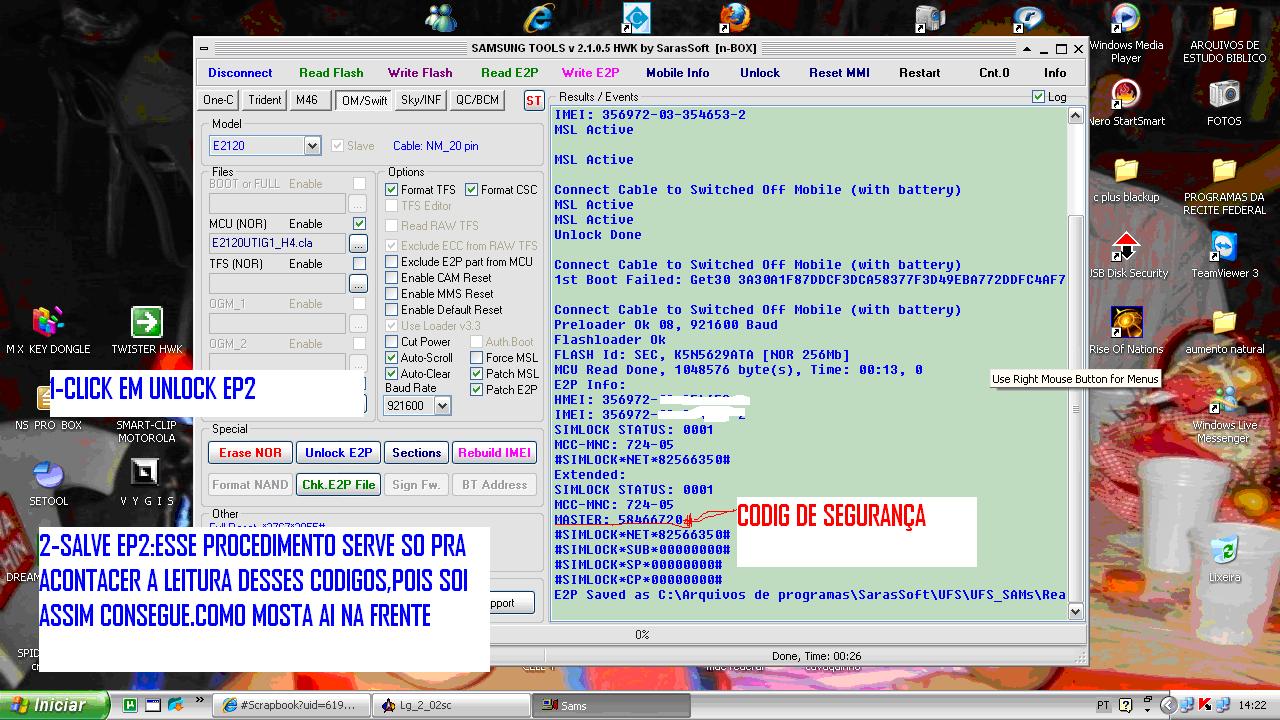This screenshot has width=1280, height=720.
Task: Open the QC/BCM tab
Action: click(x=477, y=100)
